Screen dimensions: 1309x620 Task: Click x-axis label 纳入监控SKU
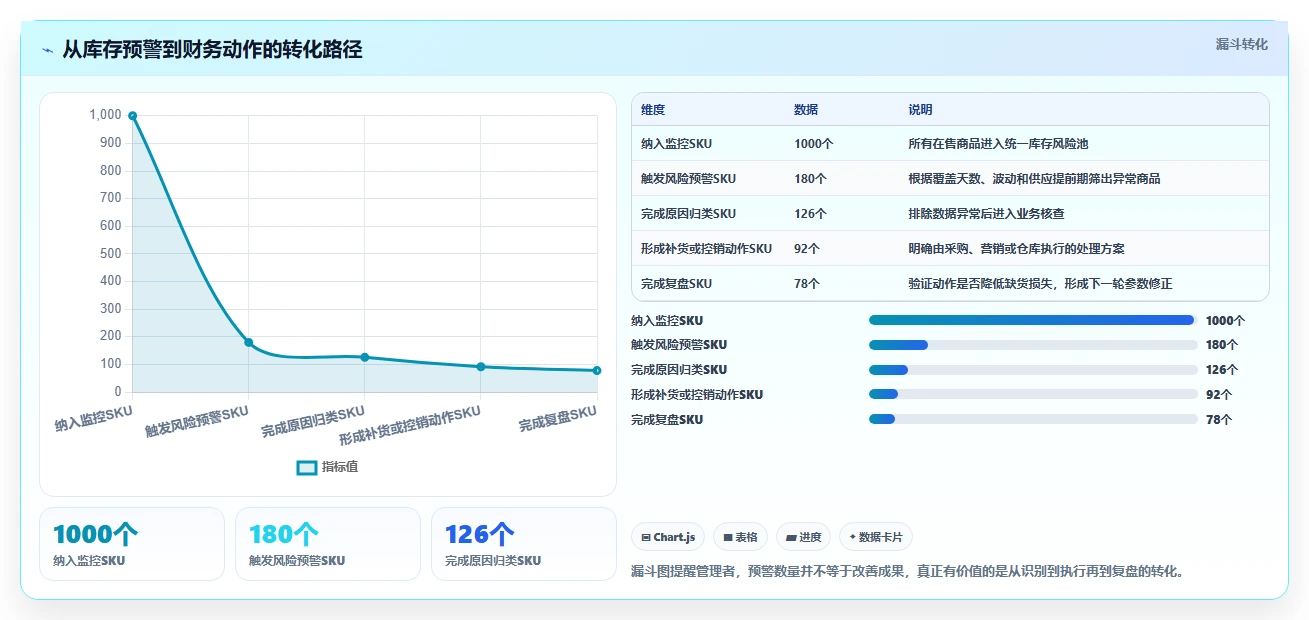click(x=93, y=418)
